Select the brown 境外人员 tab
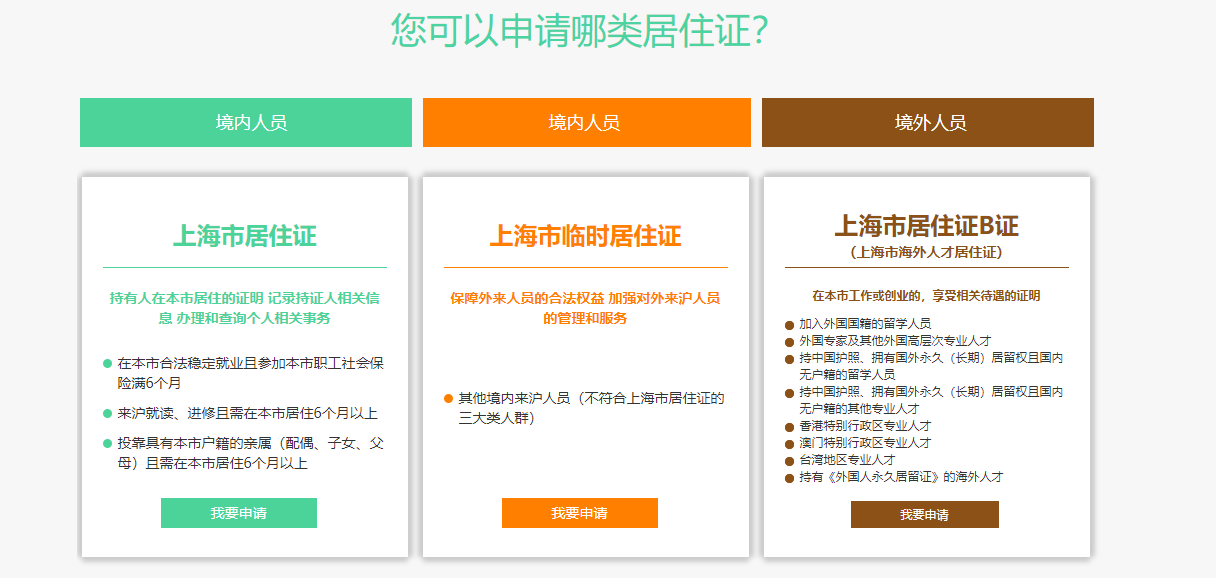The image size is (1216, 578). [928, 122]
